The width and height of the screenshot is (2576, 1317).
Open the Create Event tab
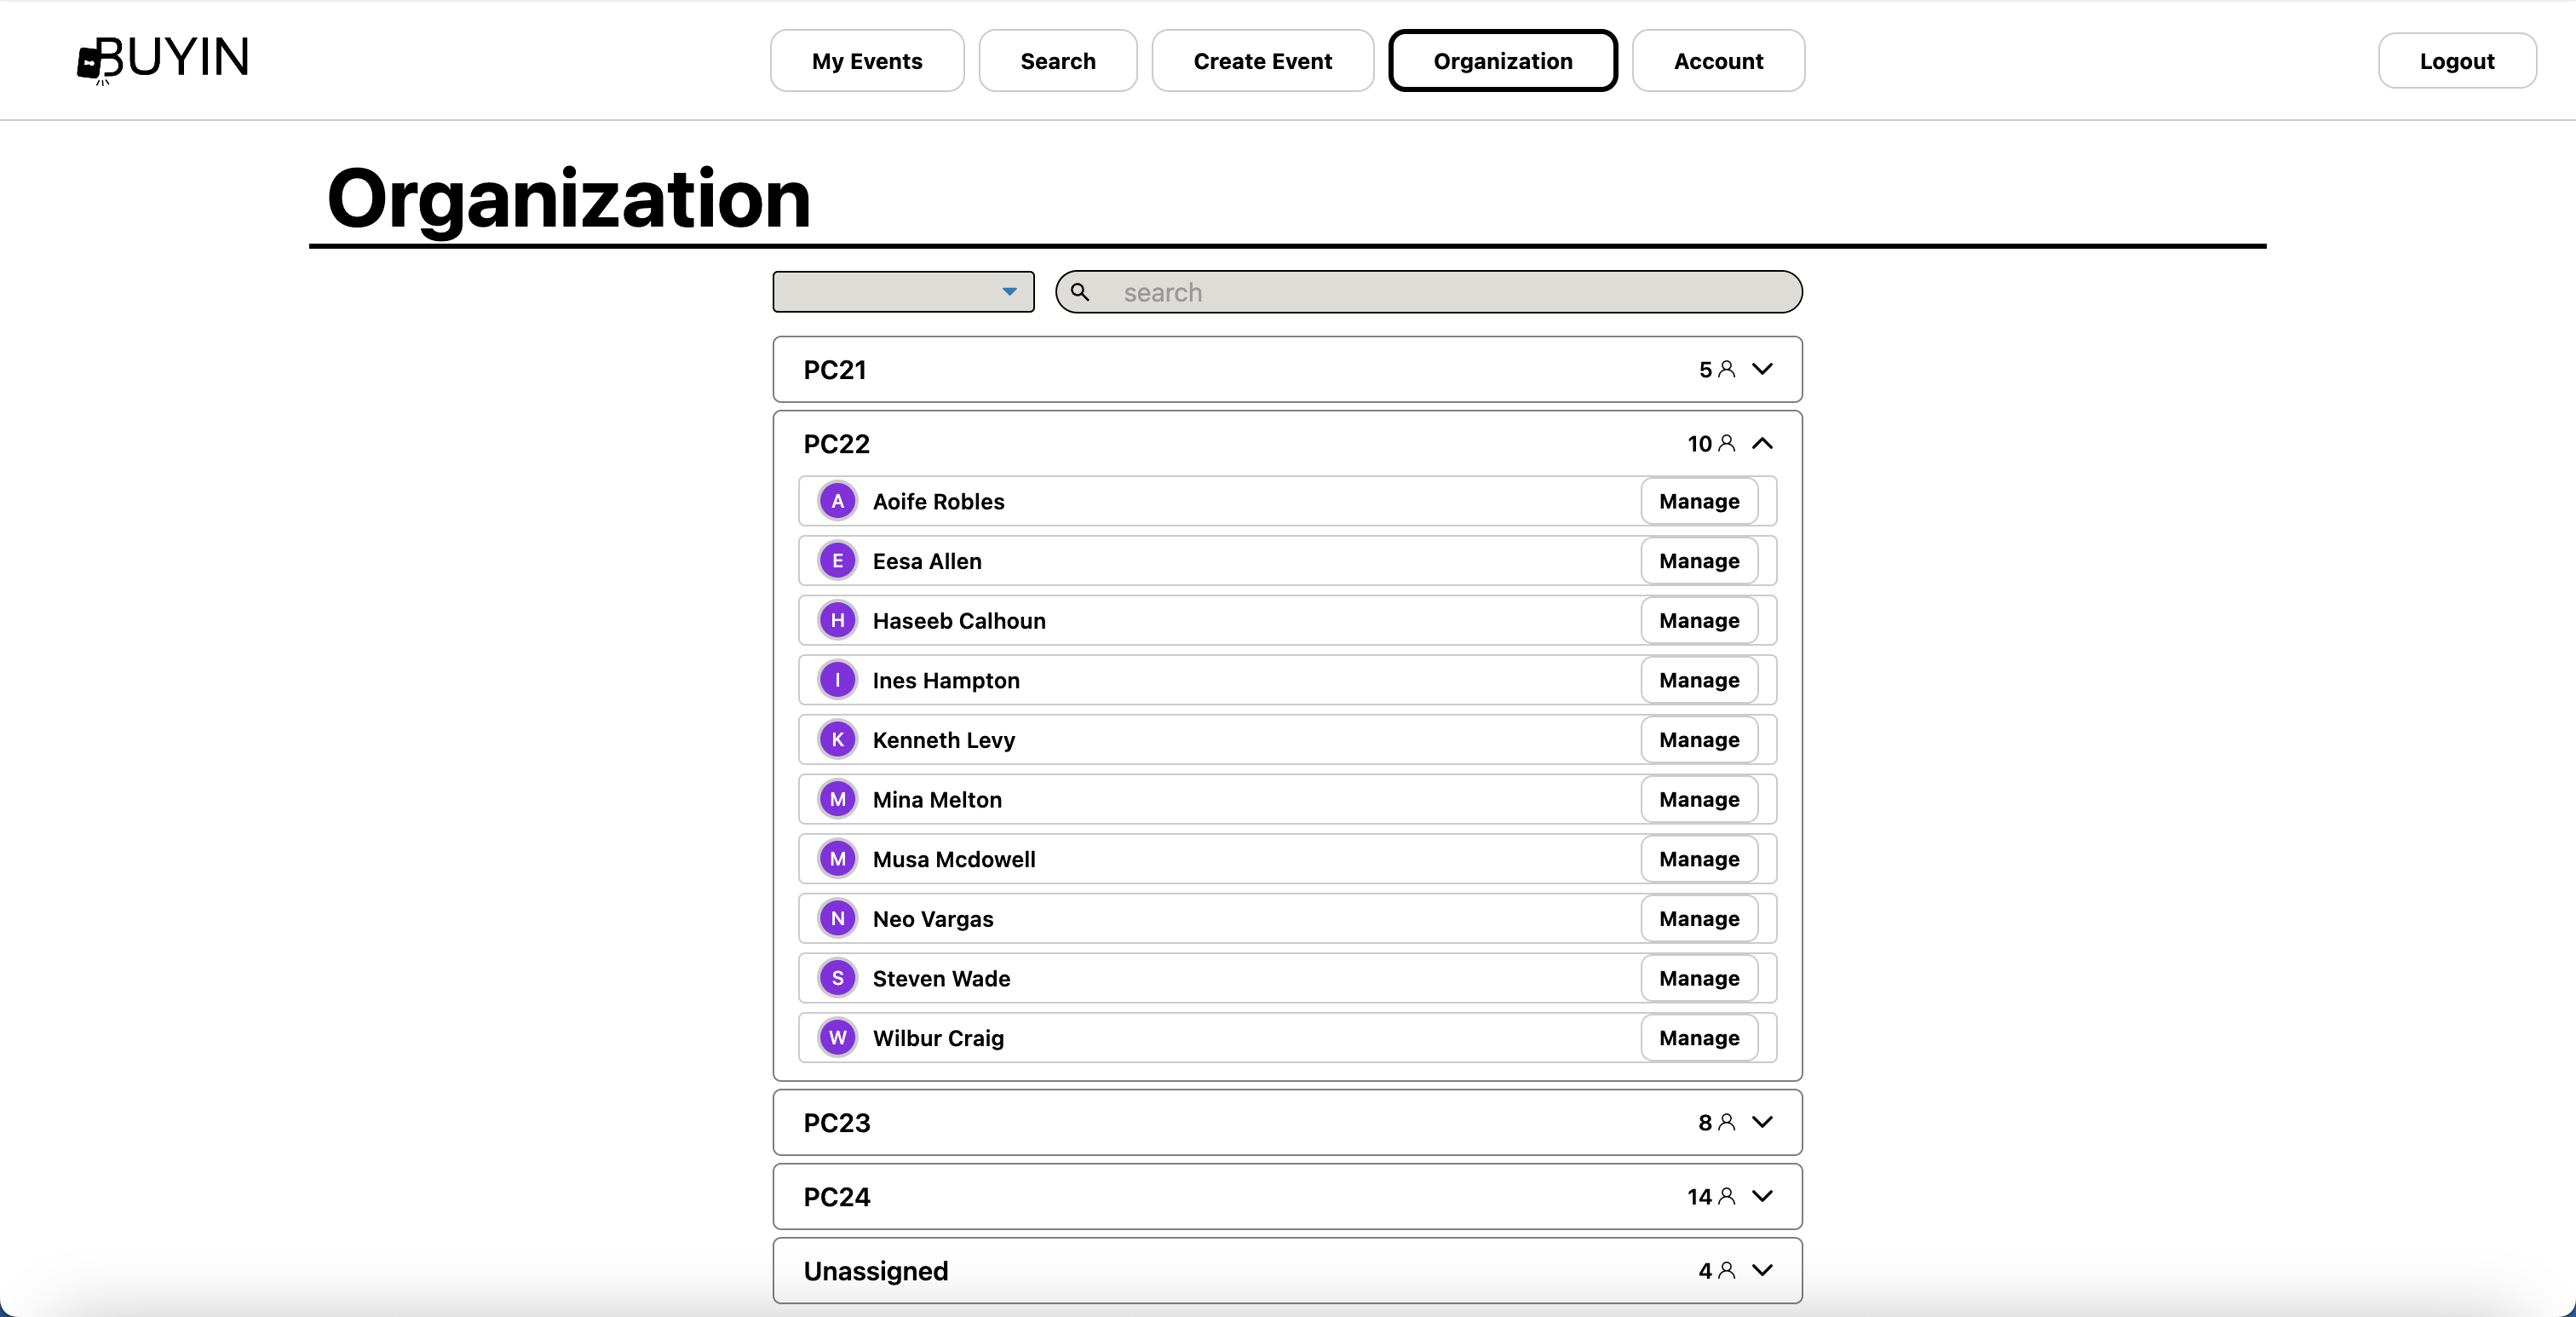point(1262,61)
